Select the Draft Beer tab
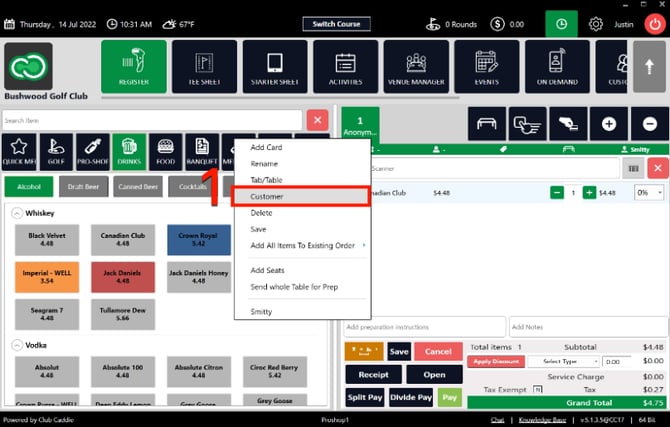 pyautogui.click(x=83, y=187)
